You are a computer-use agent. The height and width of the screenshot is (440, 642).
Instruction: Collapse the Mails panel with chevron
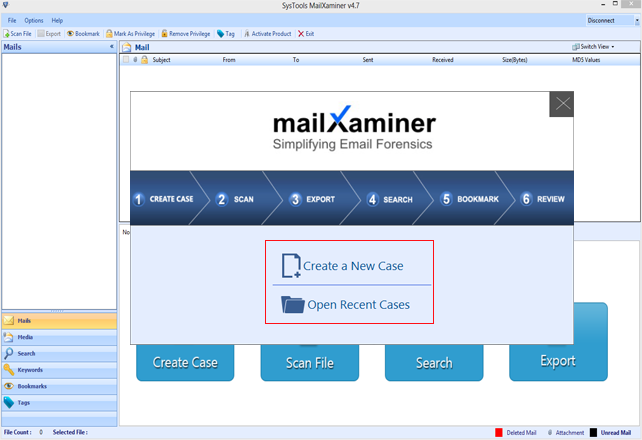[112, 47]
